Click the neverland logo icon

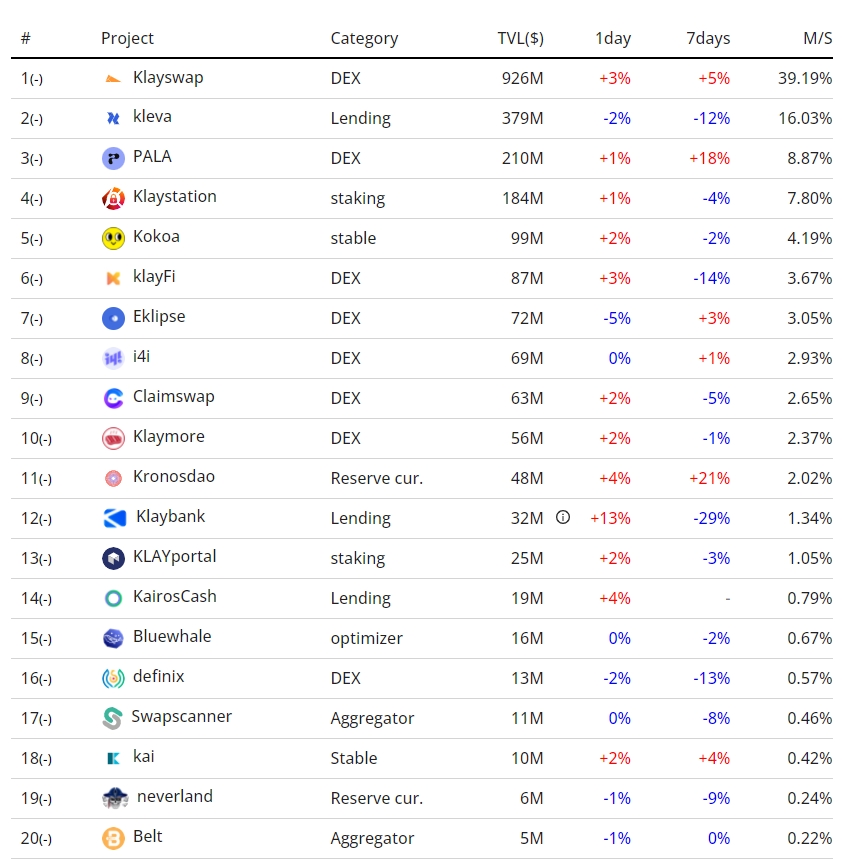[115, 798]
